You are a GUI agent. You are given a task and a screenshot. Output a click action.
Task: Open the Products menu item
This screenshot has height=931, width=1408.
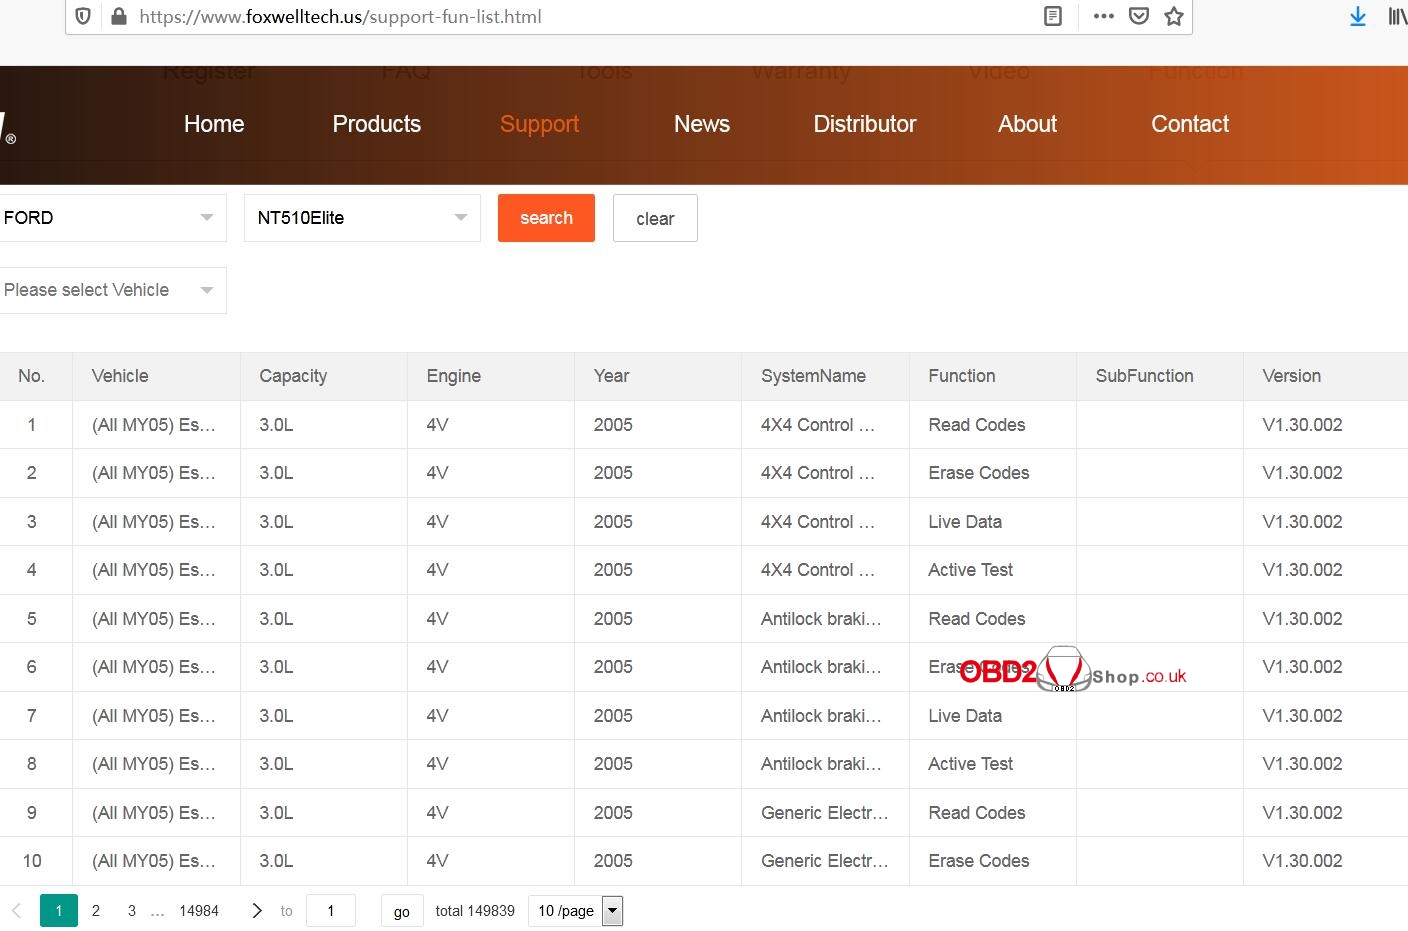[x=376, y=124]
